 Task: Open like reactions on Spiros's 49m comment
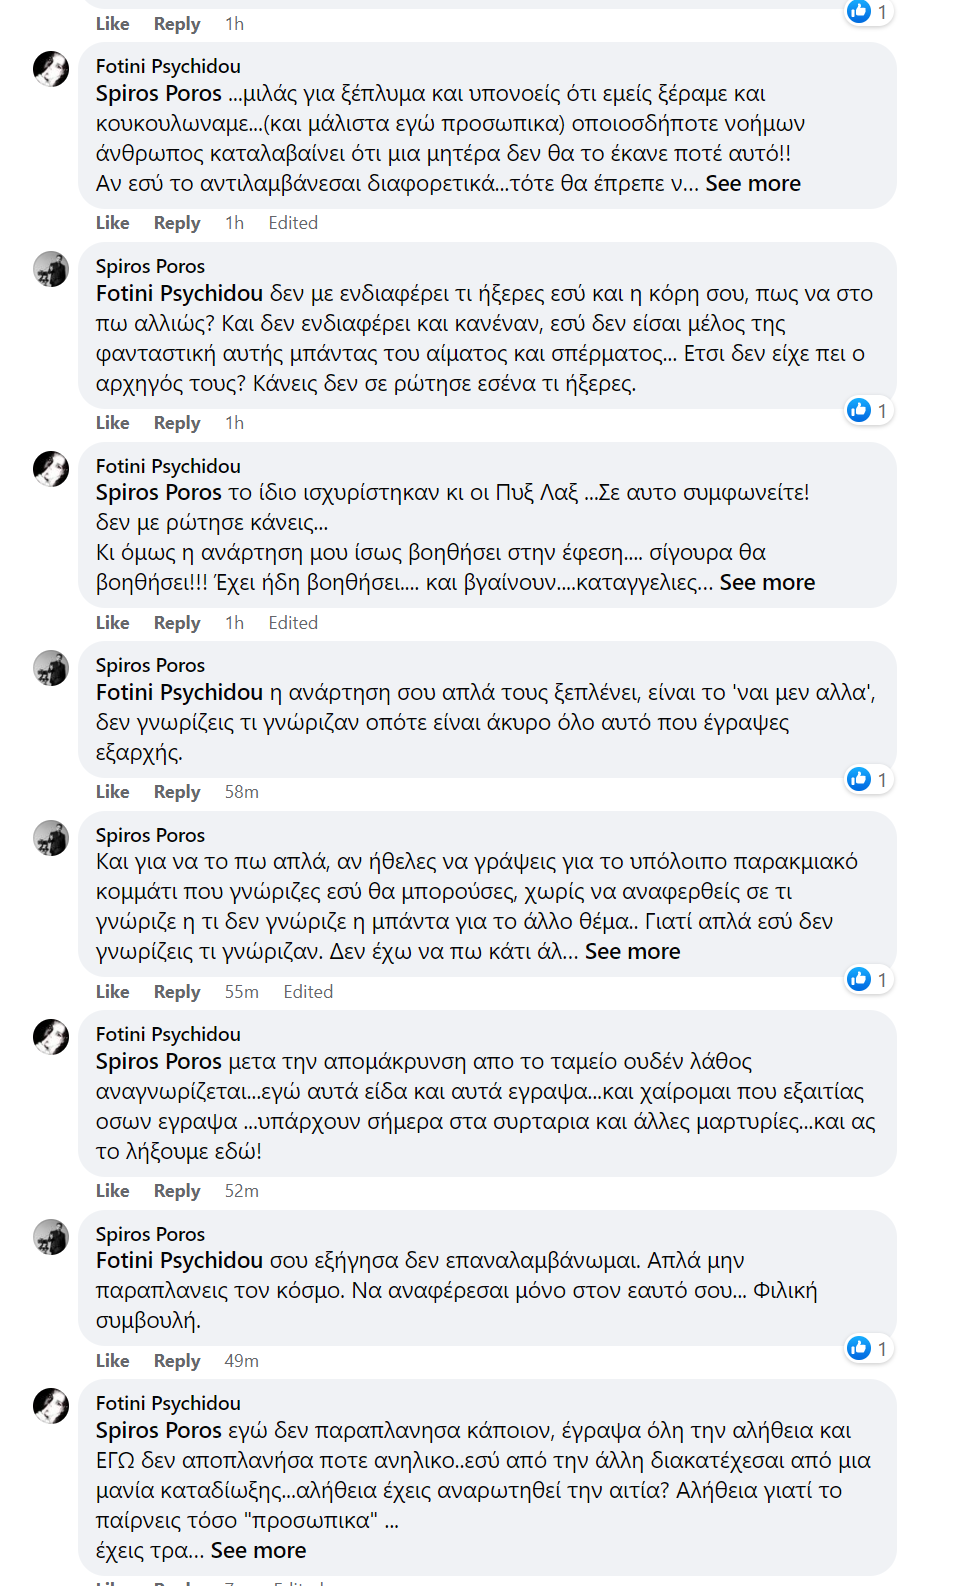click(867, 1348)
